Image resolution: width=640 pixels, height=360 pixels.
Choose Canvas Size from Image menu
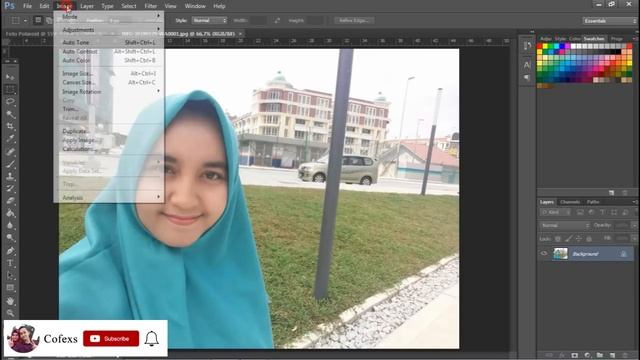(110, 82)
